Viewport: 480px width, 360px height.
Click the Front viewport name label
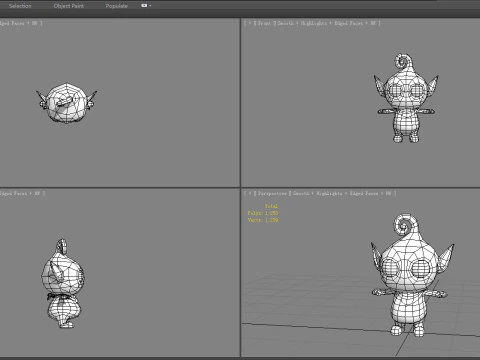(265, 23)
